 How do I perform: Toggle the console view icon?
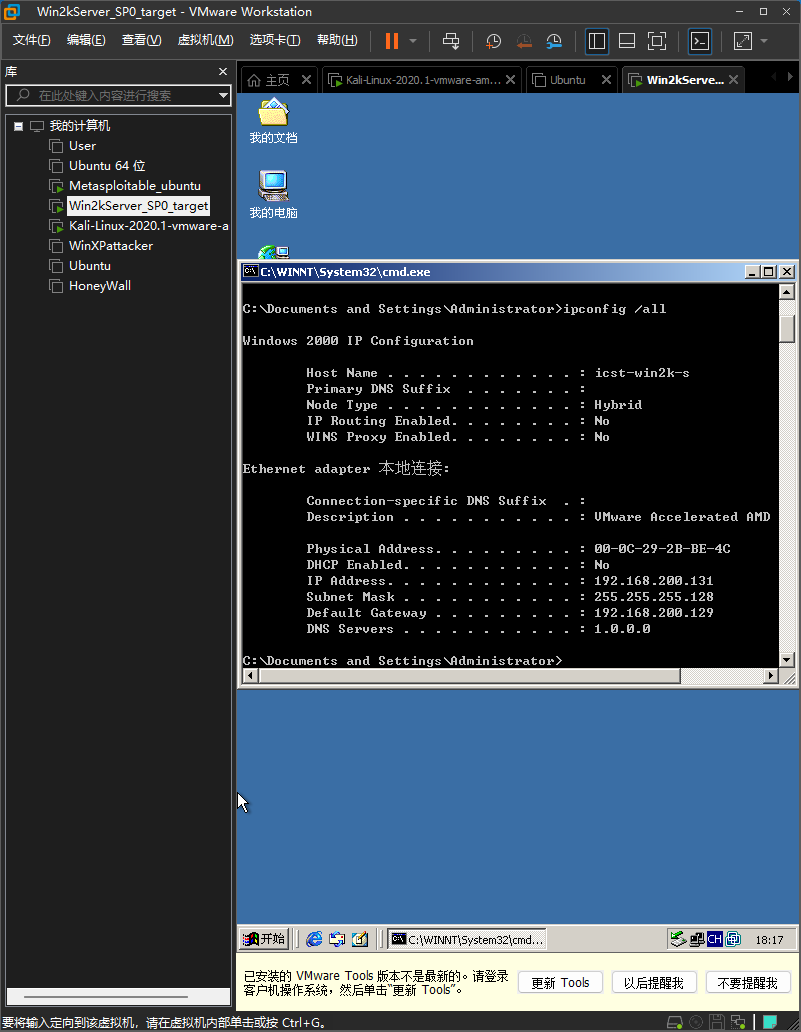700,41
